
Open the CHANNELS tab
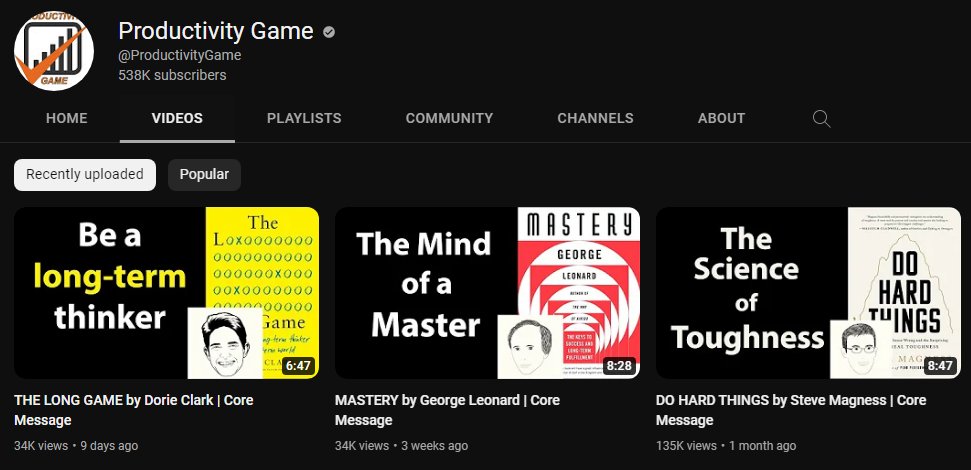595,118
